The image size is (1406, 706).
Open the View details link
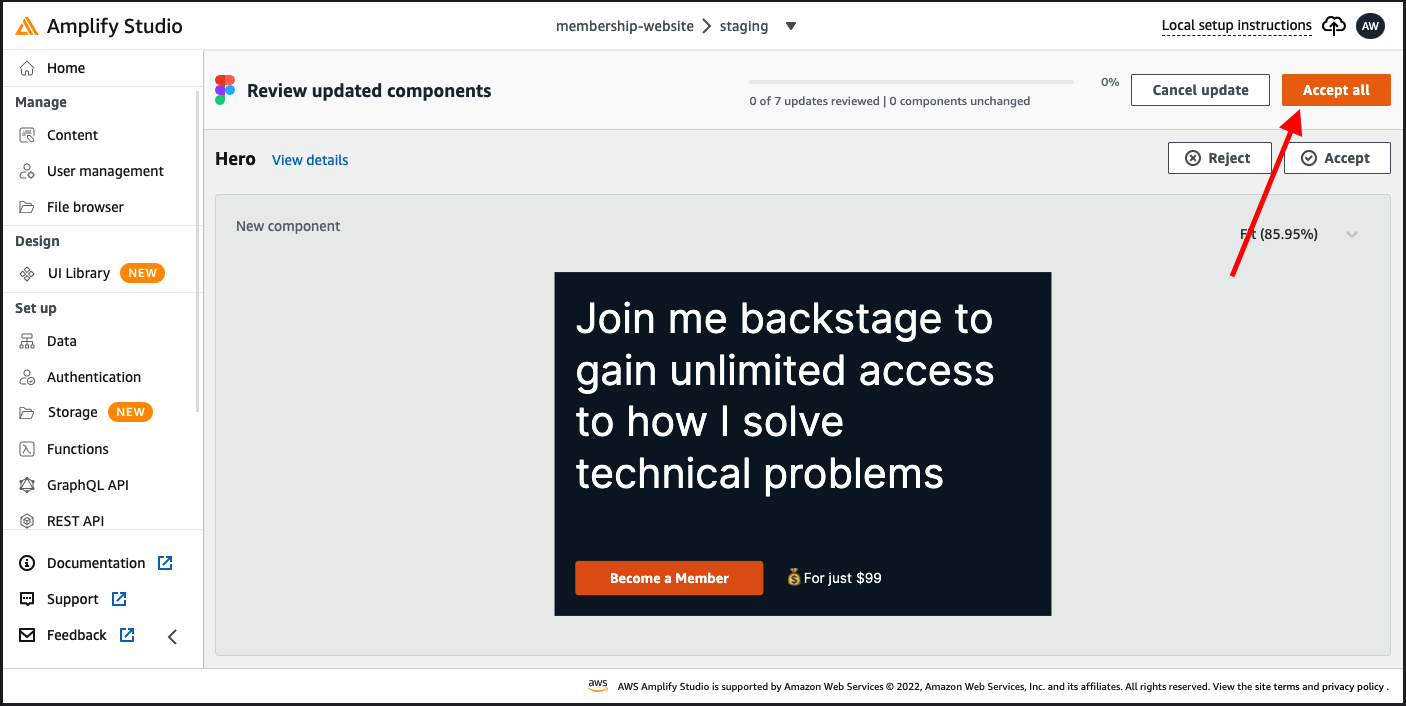[310, 160]
